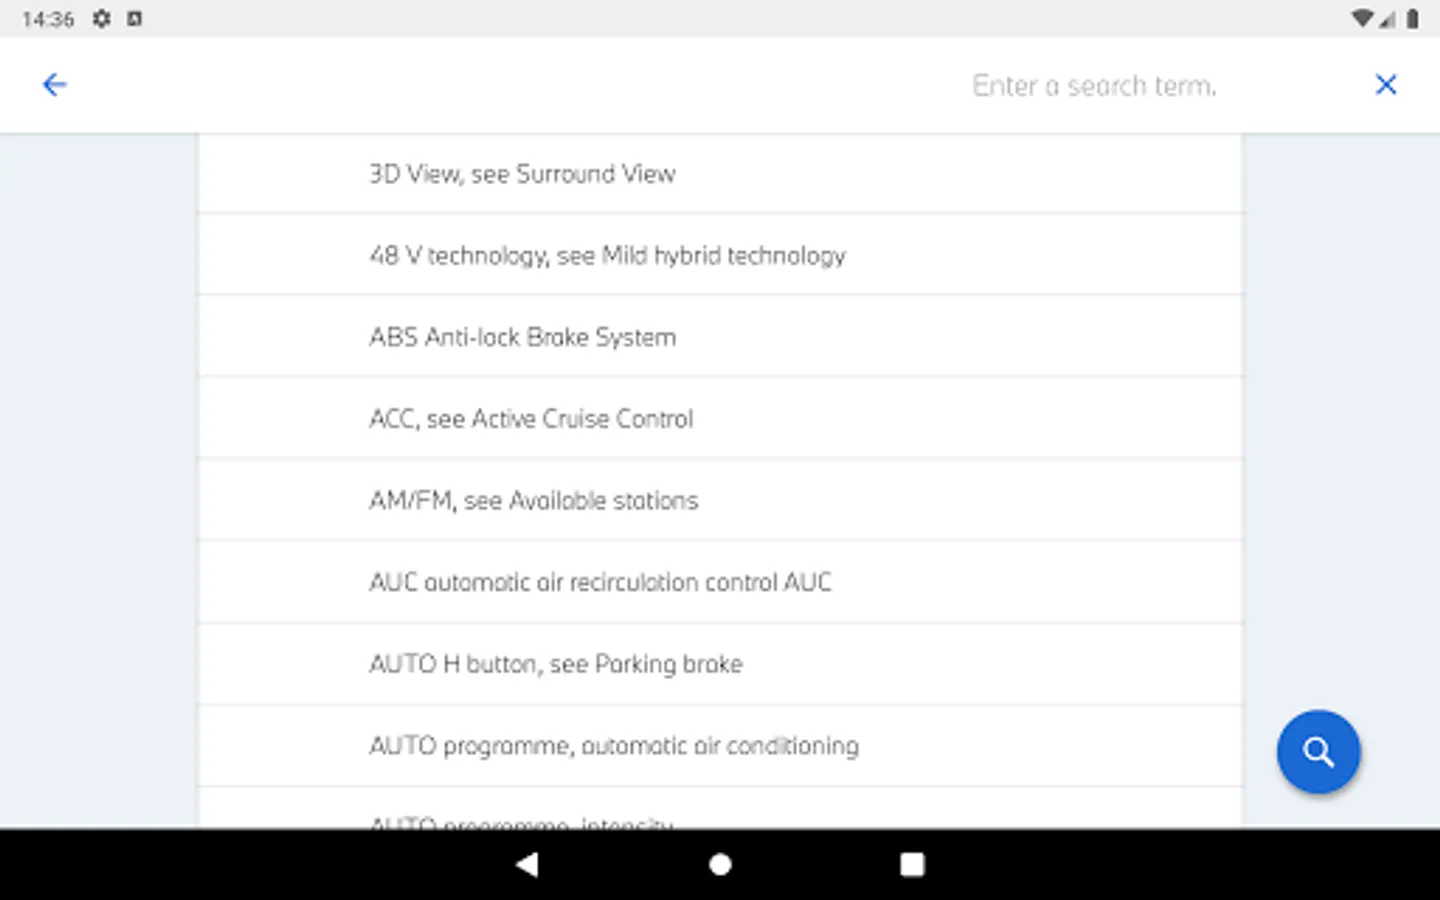This screenshot has height=900, width=1440.
Task: Tap the blue back arrow icon
Action: [x=55, y=85]
